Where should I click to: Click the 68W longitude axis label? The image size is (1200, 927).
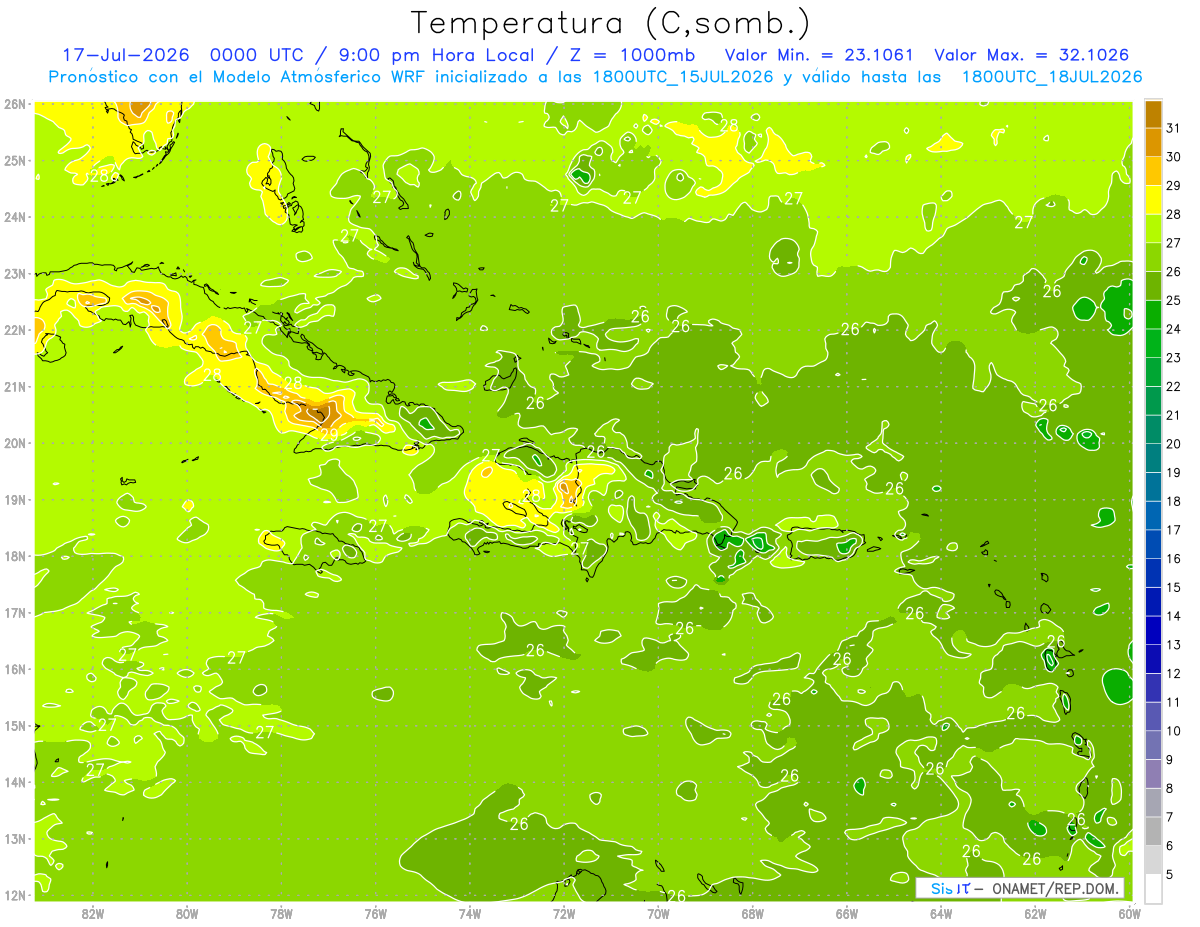click(753, 913)
